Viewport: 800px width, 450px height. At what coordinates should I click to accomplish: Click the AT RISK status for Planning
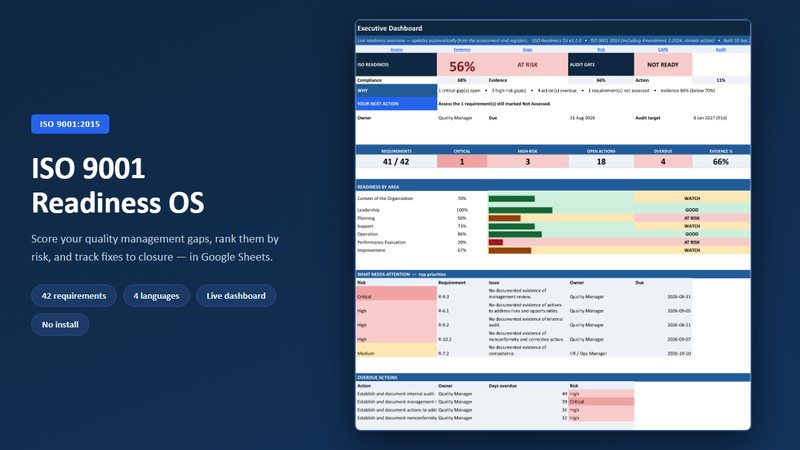[x=692, y=218]
